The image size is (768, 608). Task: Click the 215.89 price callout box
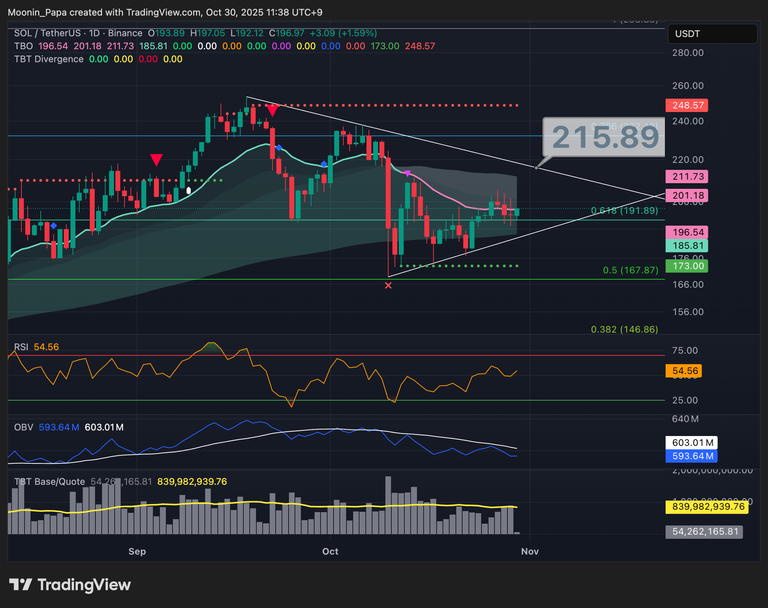pos(603,138)
